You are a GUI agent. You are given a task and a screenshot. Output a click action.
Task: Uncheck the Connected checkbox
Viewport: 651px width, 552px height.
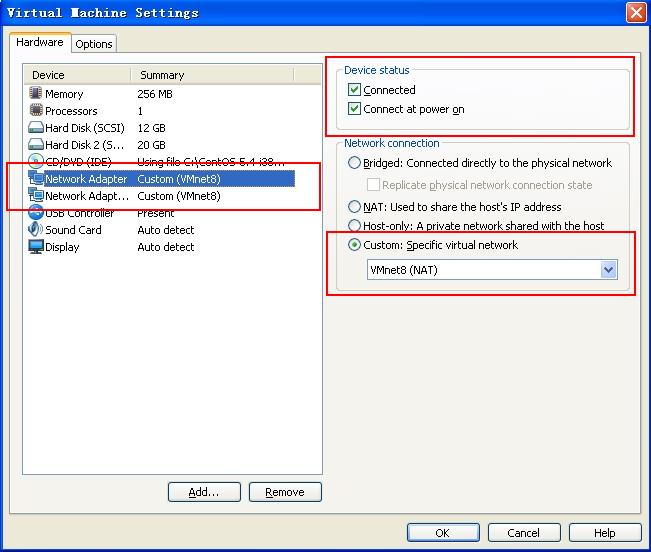click(x=354, y=90)
